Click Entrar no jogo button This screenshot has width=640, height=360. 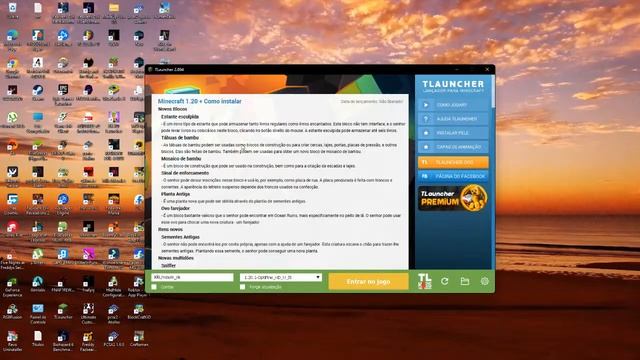click(368, 281)
